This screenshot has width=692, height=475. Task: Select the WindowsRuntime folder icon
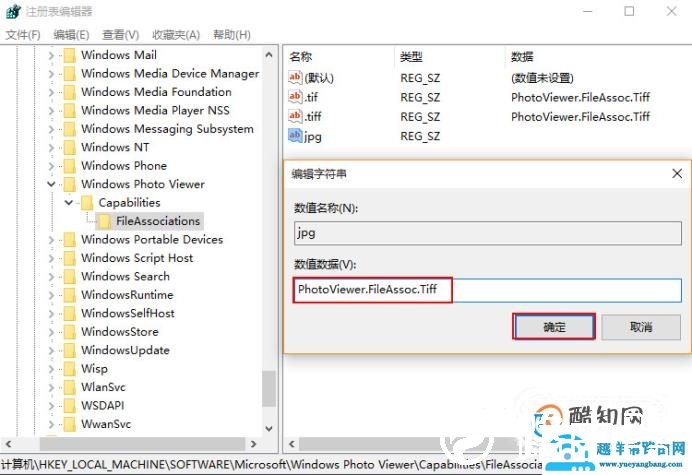tap(69, 295)
